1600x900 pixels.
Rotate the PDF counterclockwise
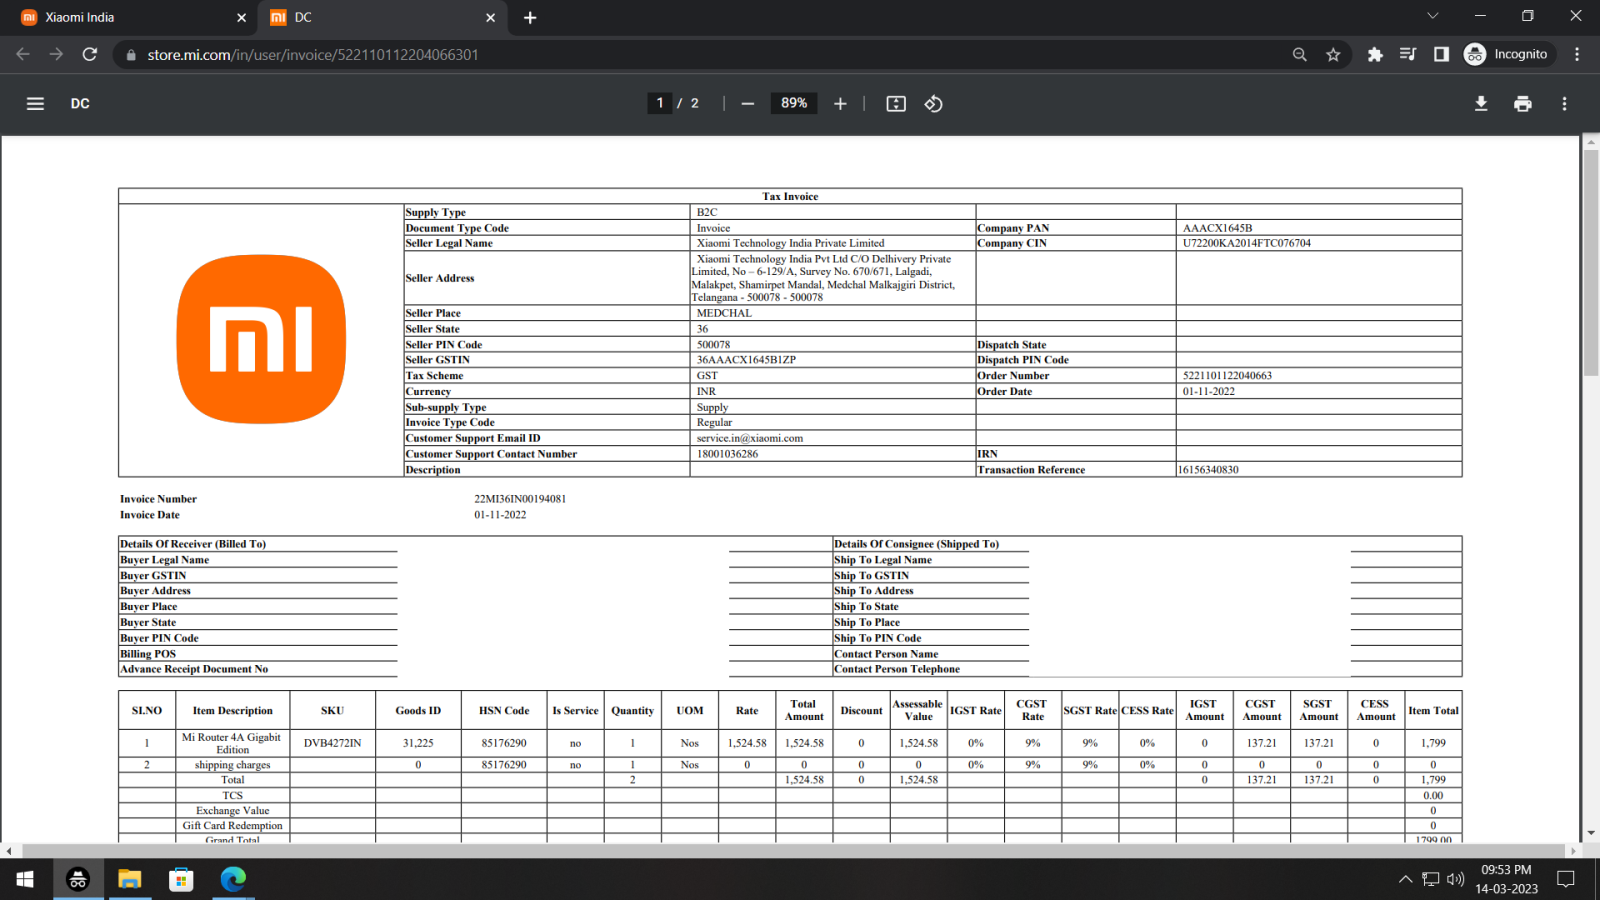click(x=933, y=104)
